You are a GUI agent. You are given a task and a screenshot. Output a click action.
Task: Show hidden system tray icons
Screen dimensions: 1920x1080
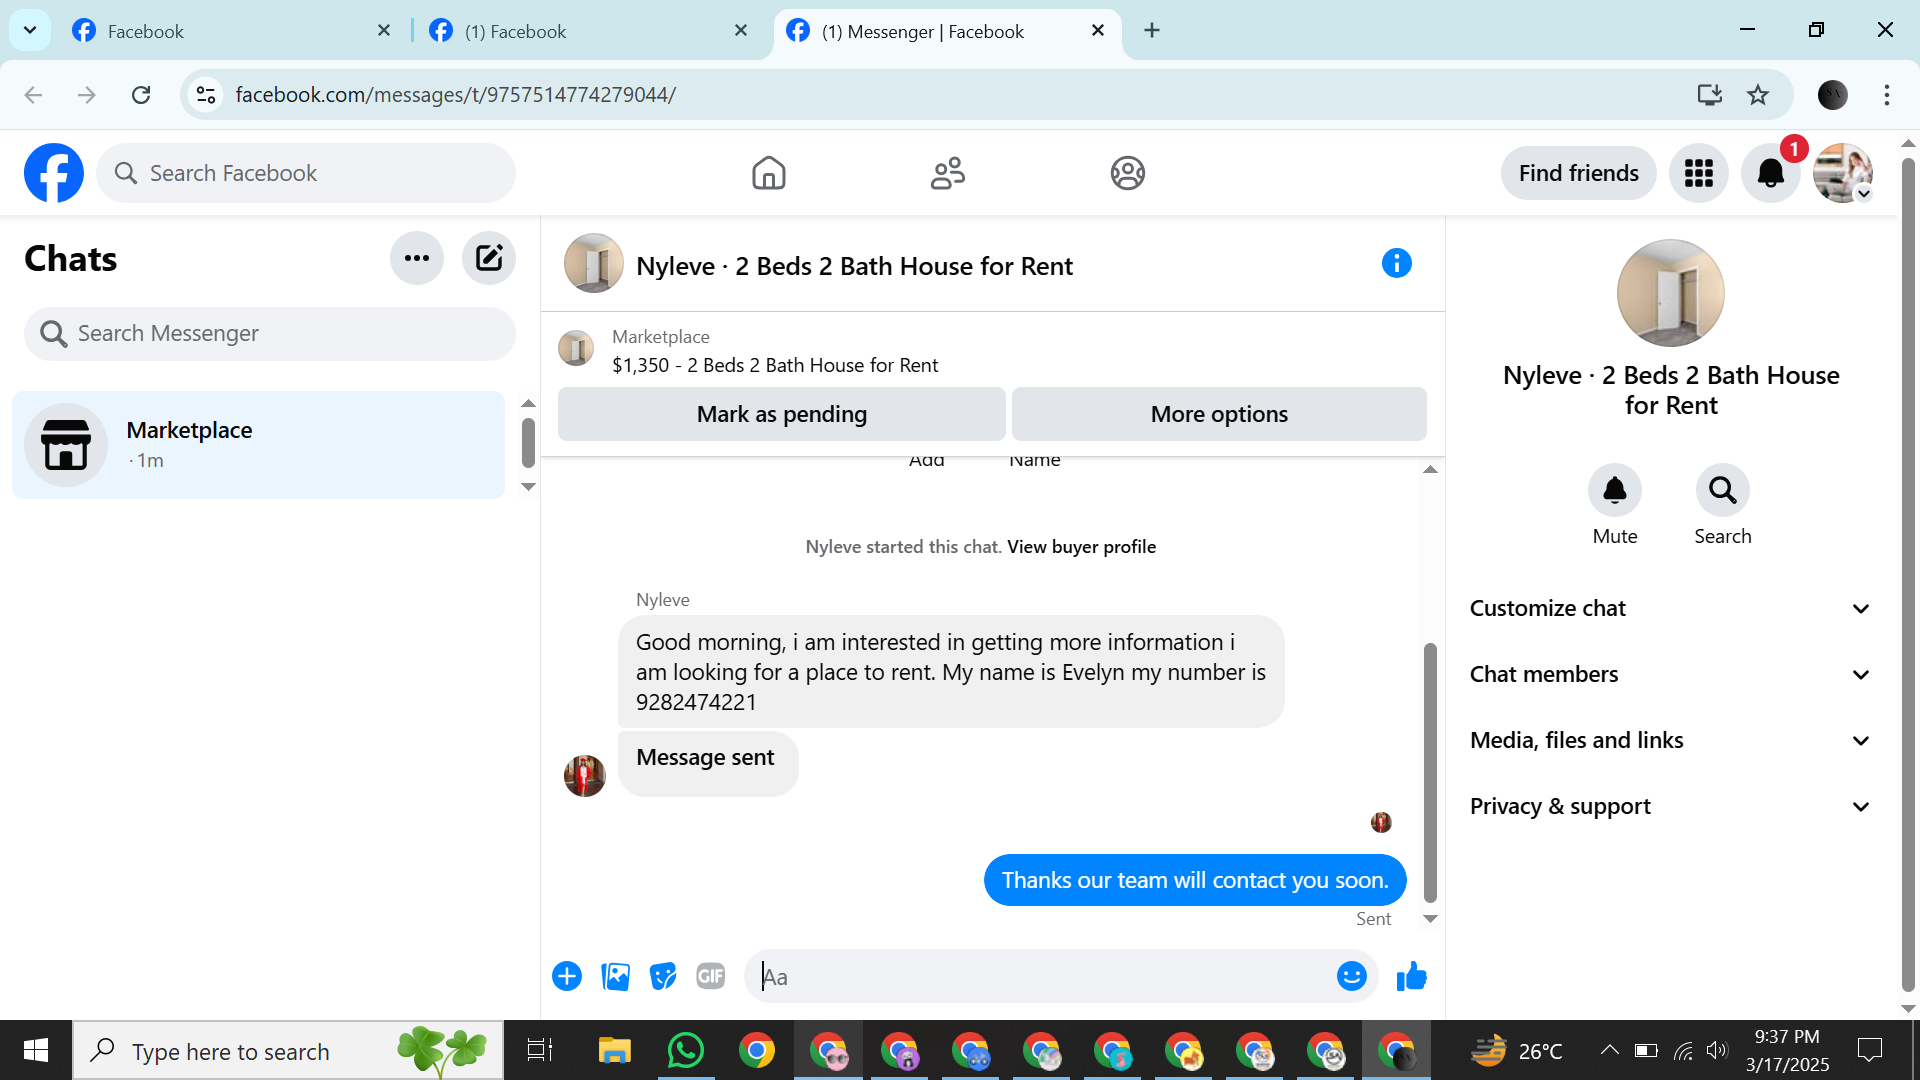tap(1609, 1050)
